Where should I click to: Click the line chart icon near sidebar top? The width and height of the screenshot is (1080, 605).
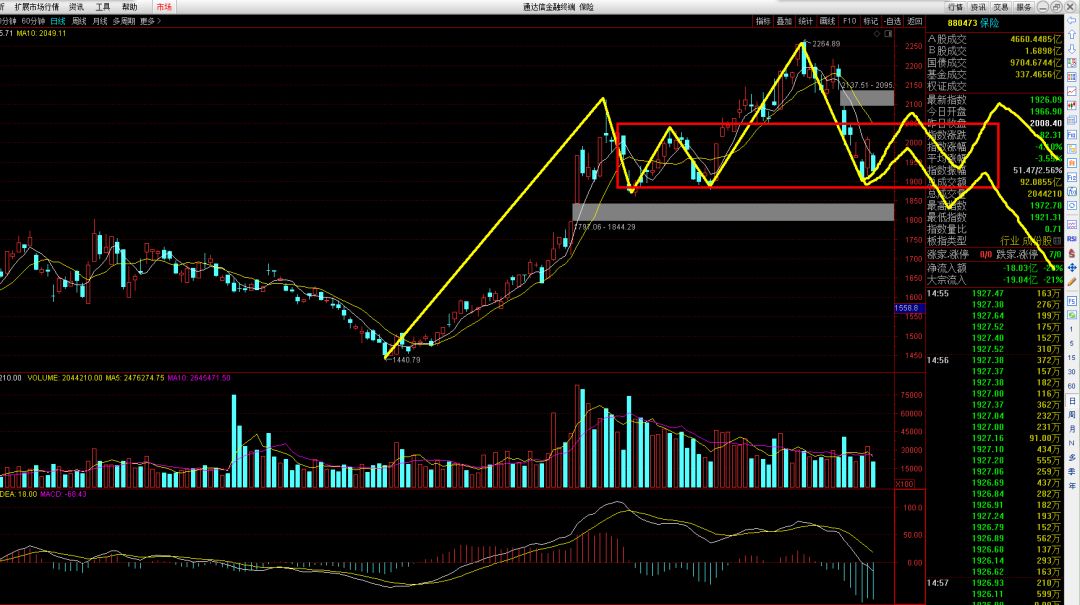pyautogui.click(x=1072, y=91)
